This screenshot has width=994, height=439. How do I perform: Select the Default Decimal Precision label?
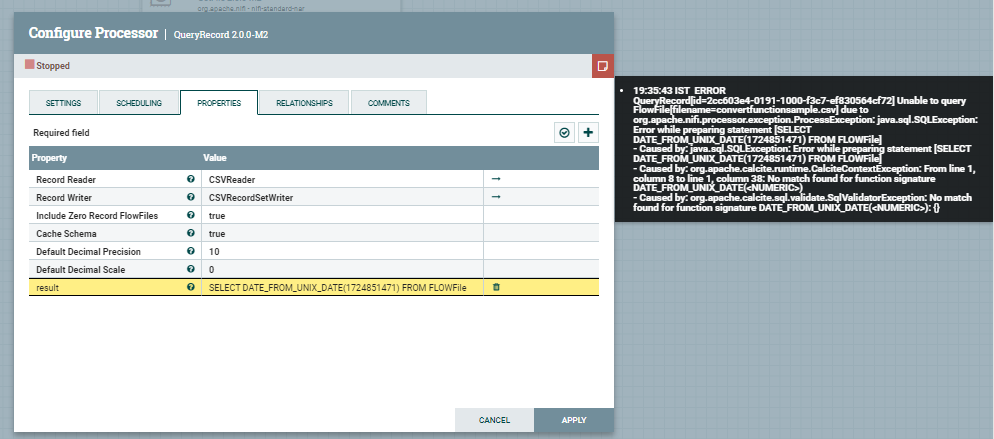point(88,251)
